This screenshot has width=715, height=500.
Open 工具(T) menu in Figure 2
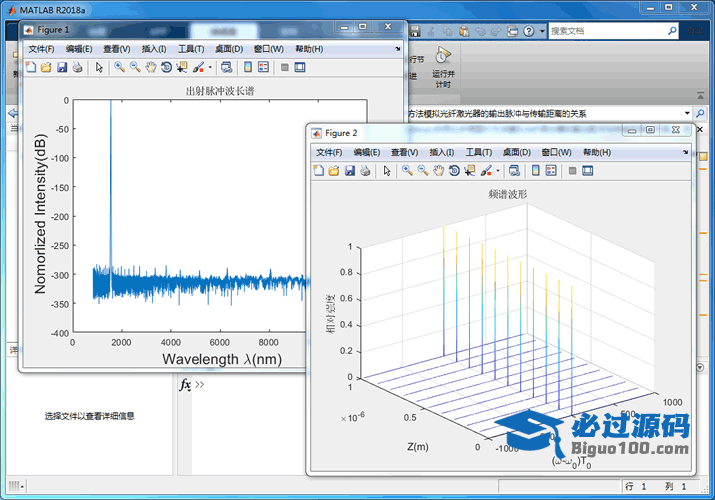click(x=479, y=152)
